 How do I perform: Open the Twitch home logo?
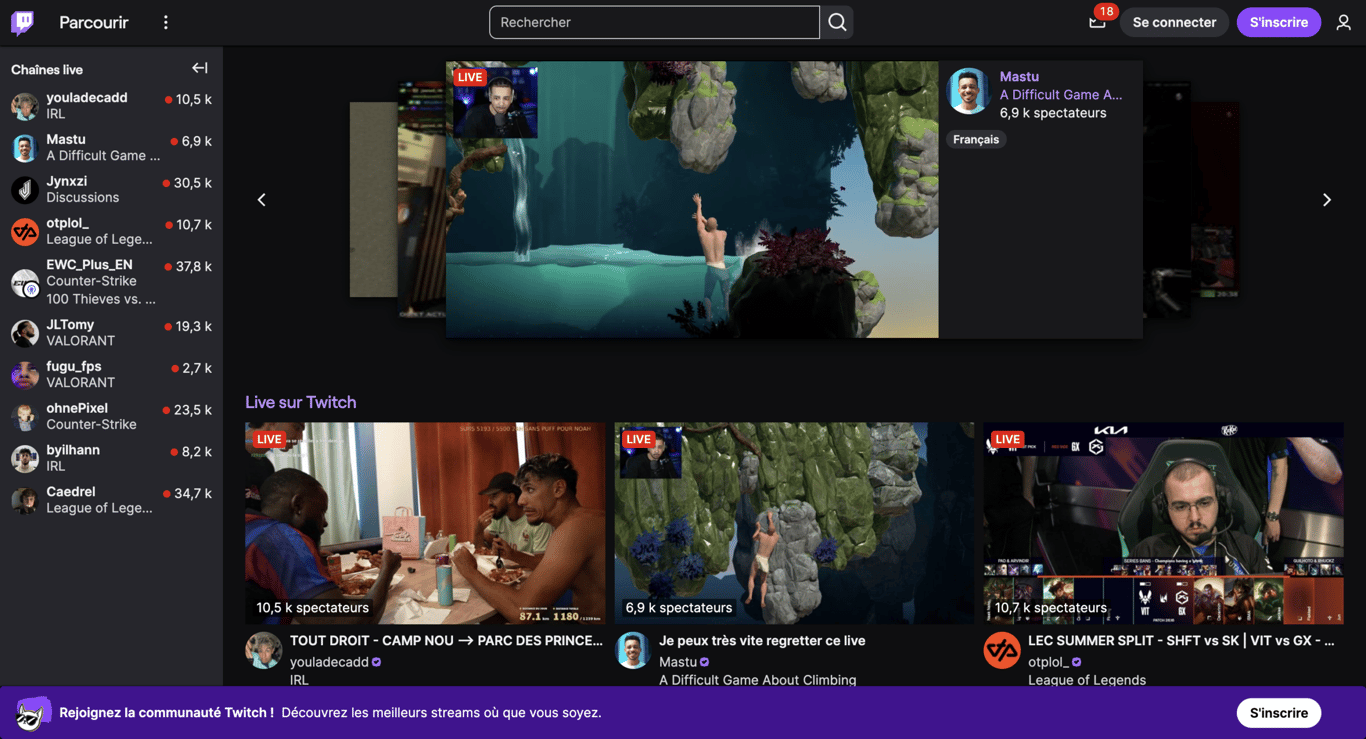coord(22,22)
